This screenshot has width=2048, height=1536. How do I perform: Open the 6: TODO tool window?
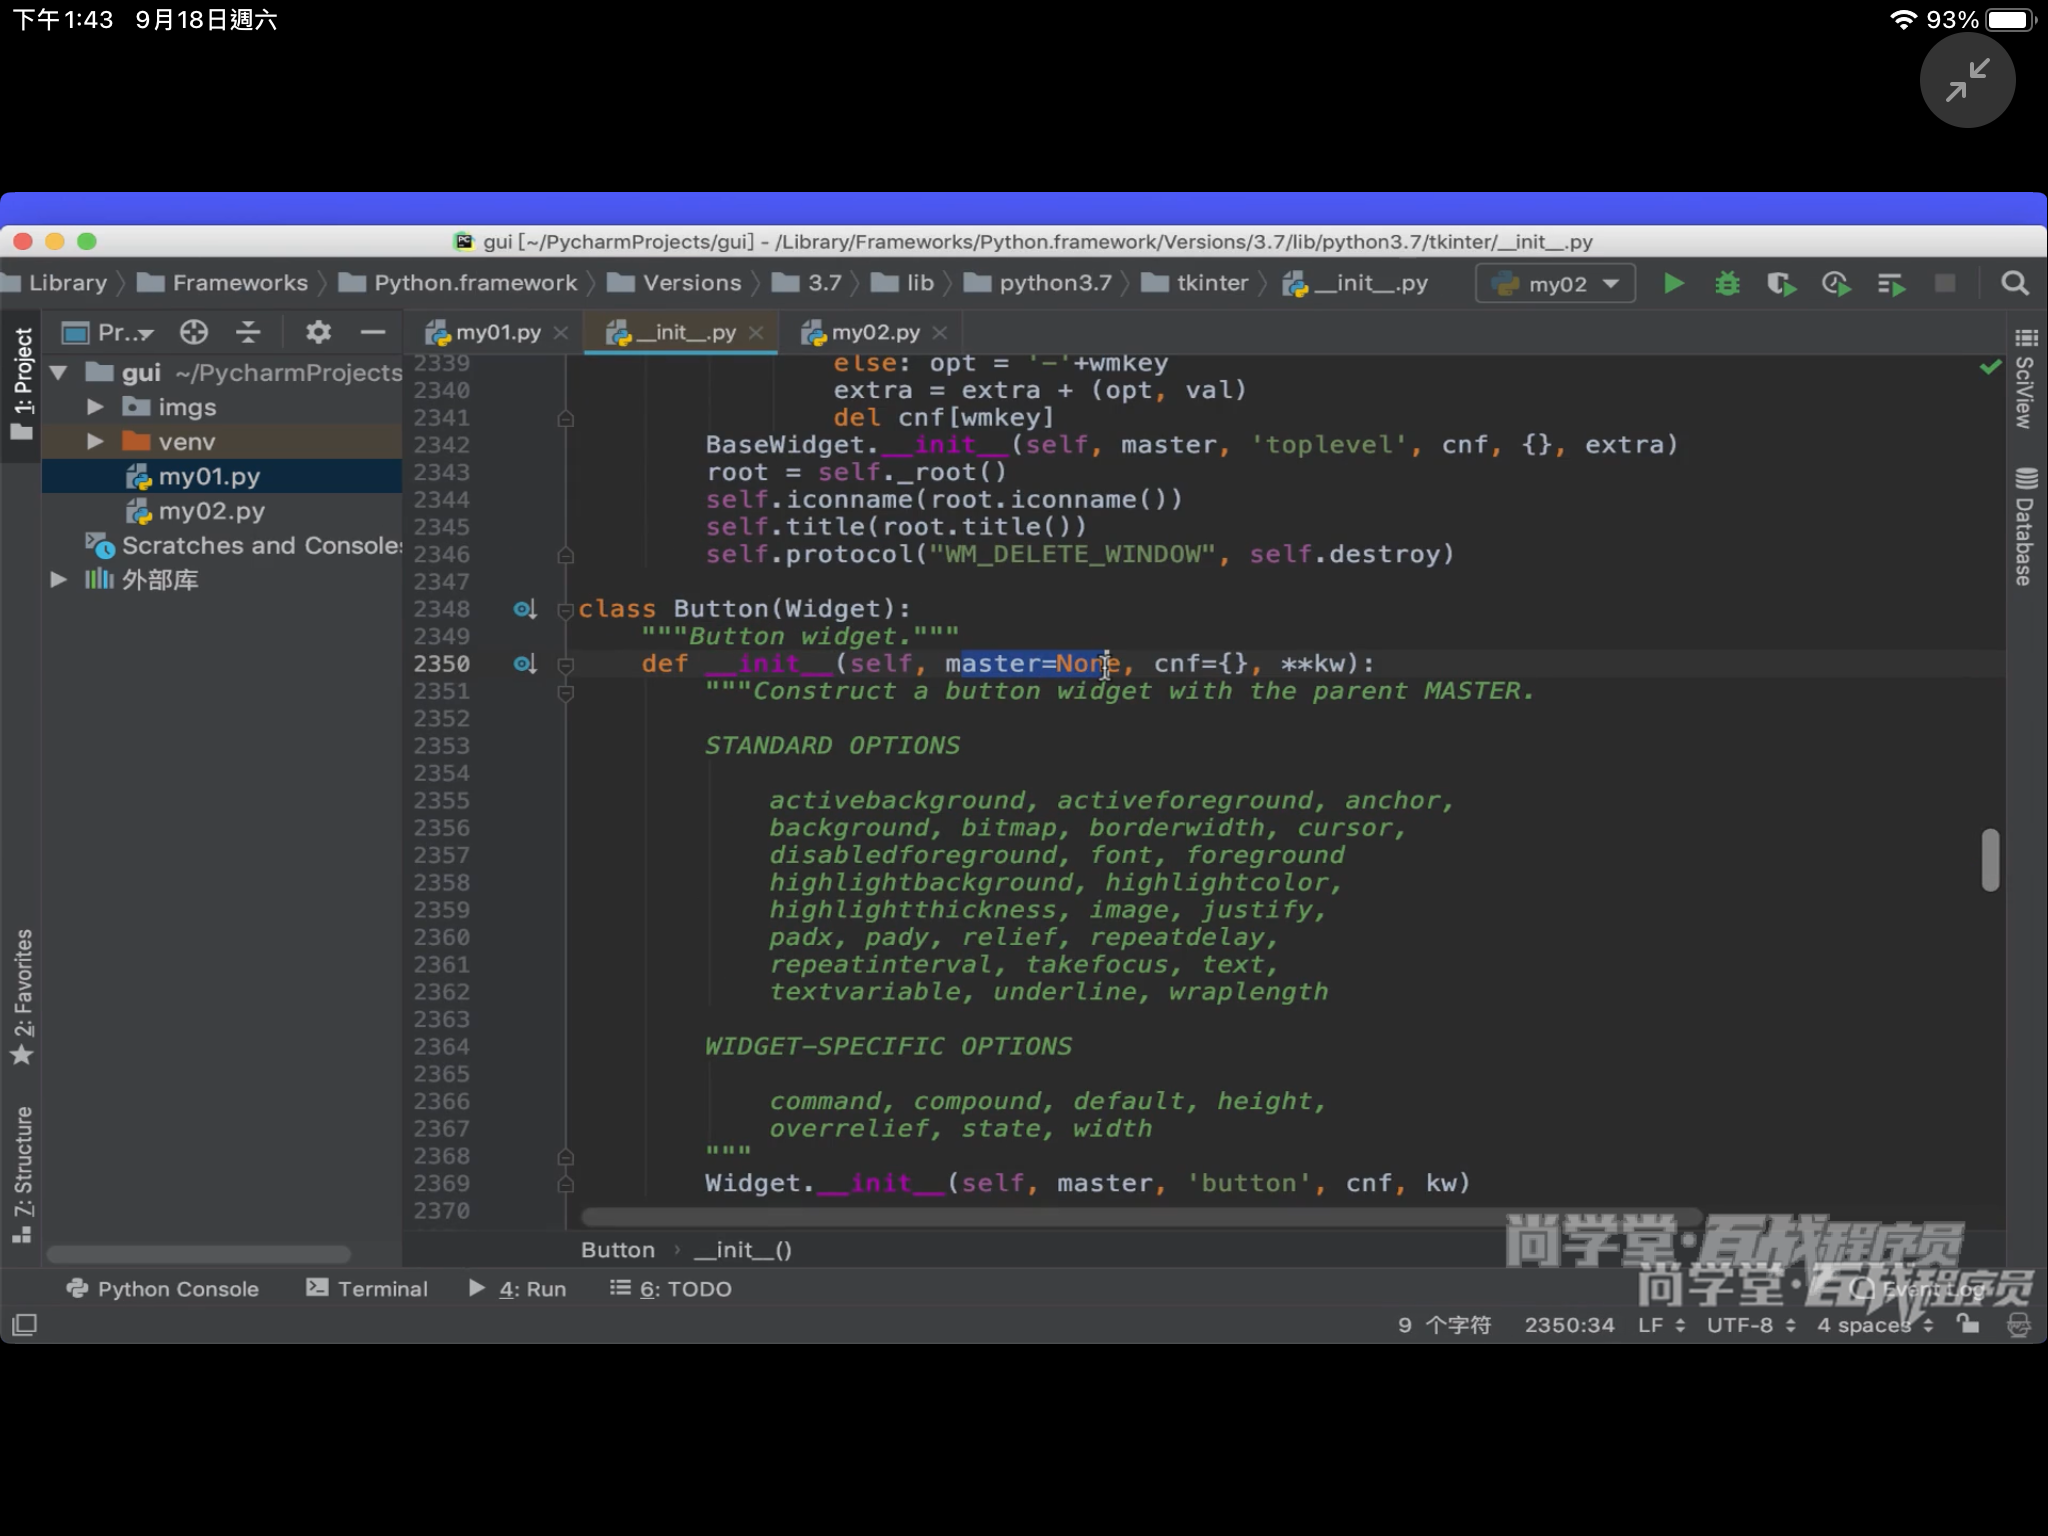click(671, 1289)
